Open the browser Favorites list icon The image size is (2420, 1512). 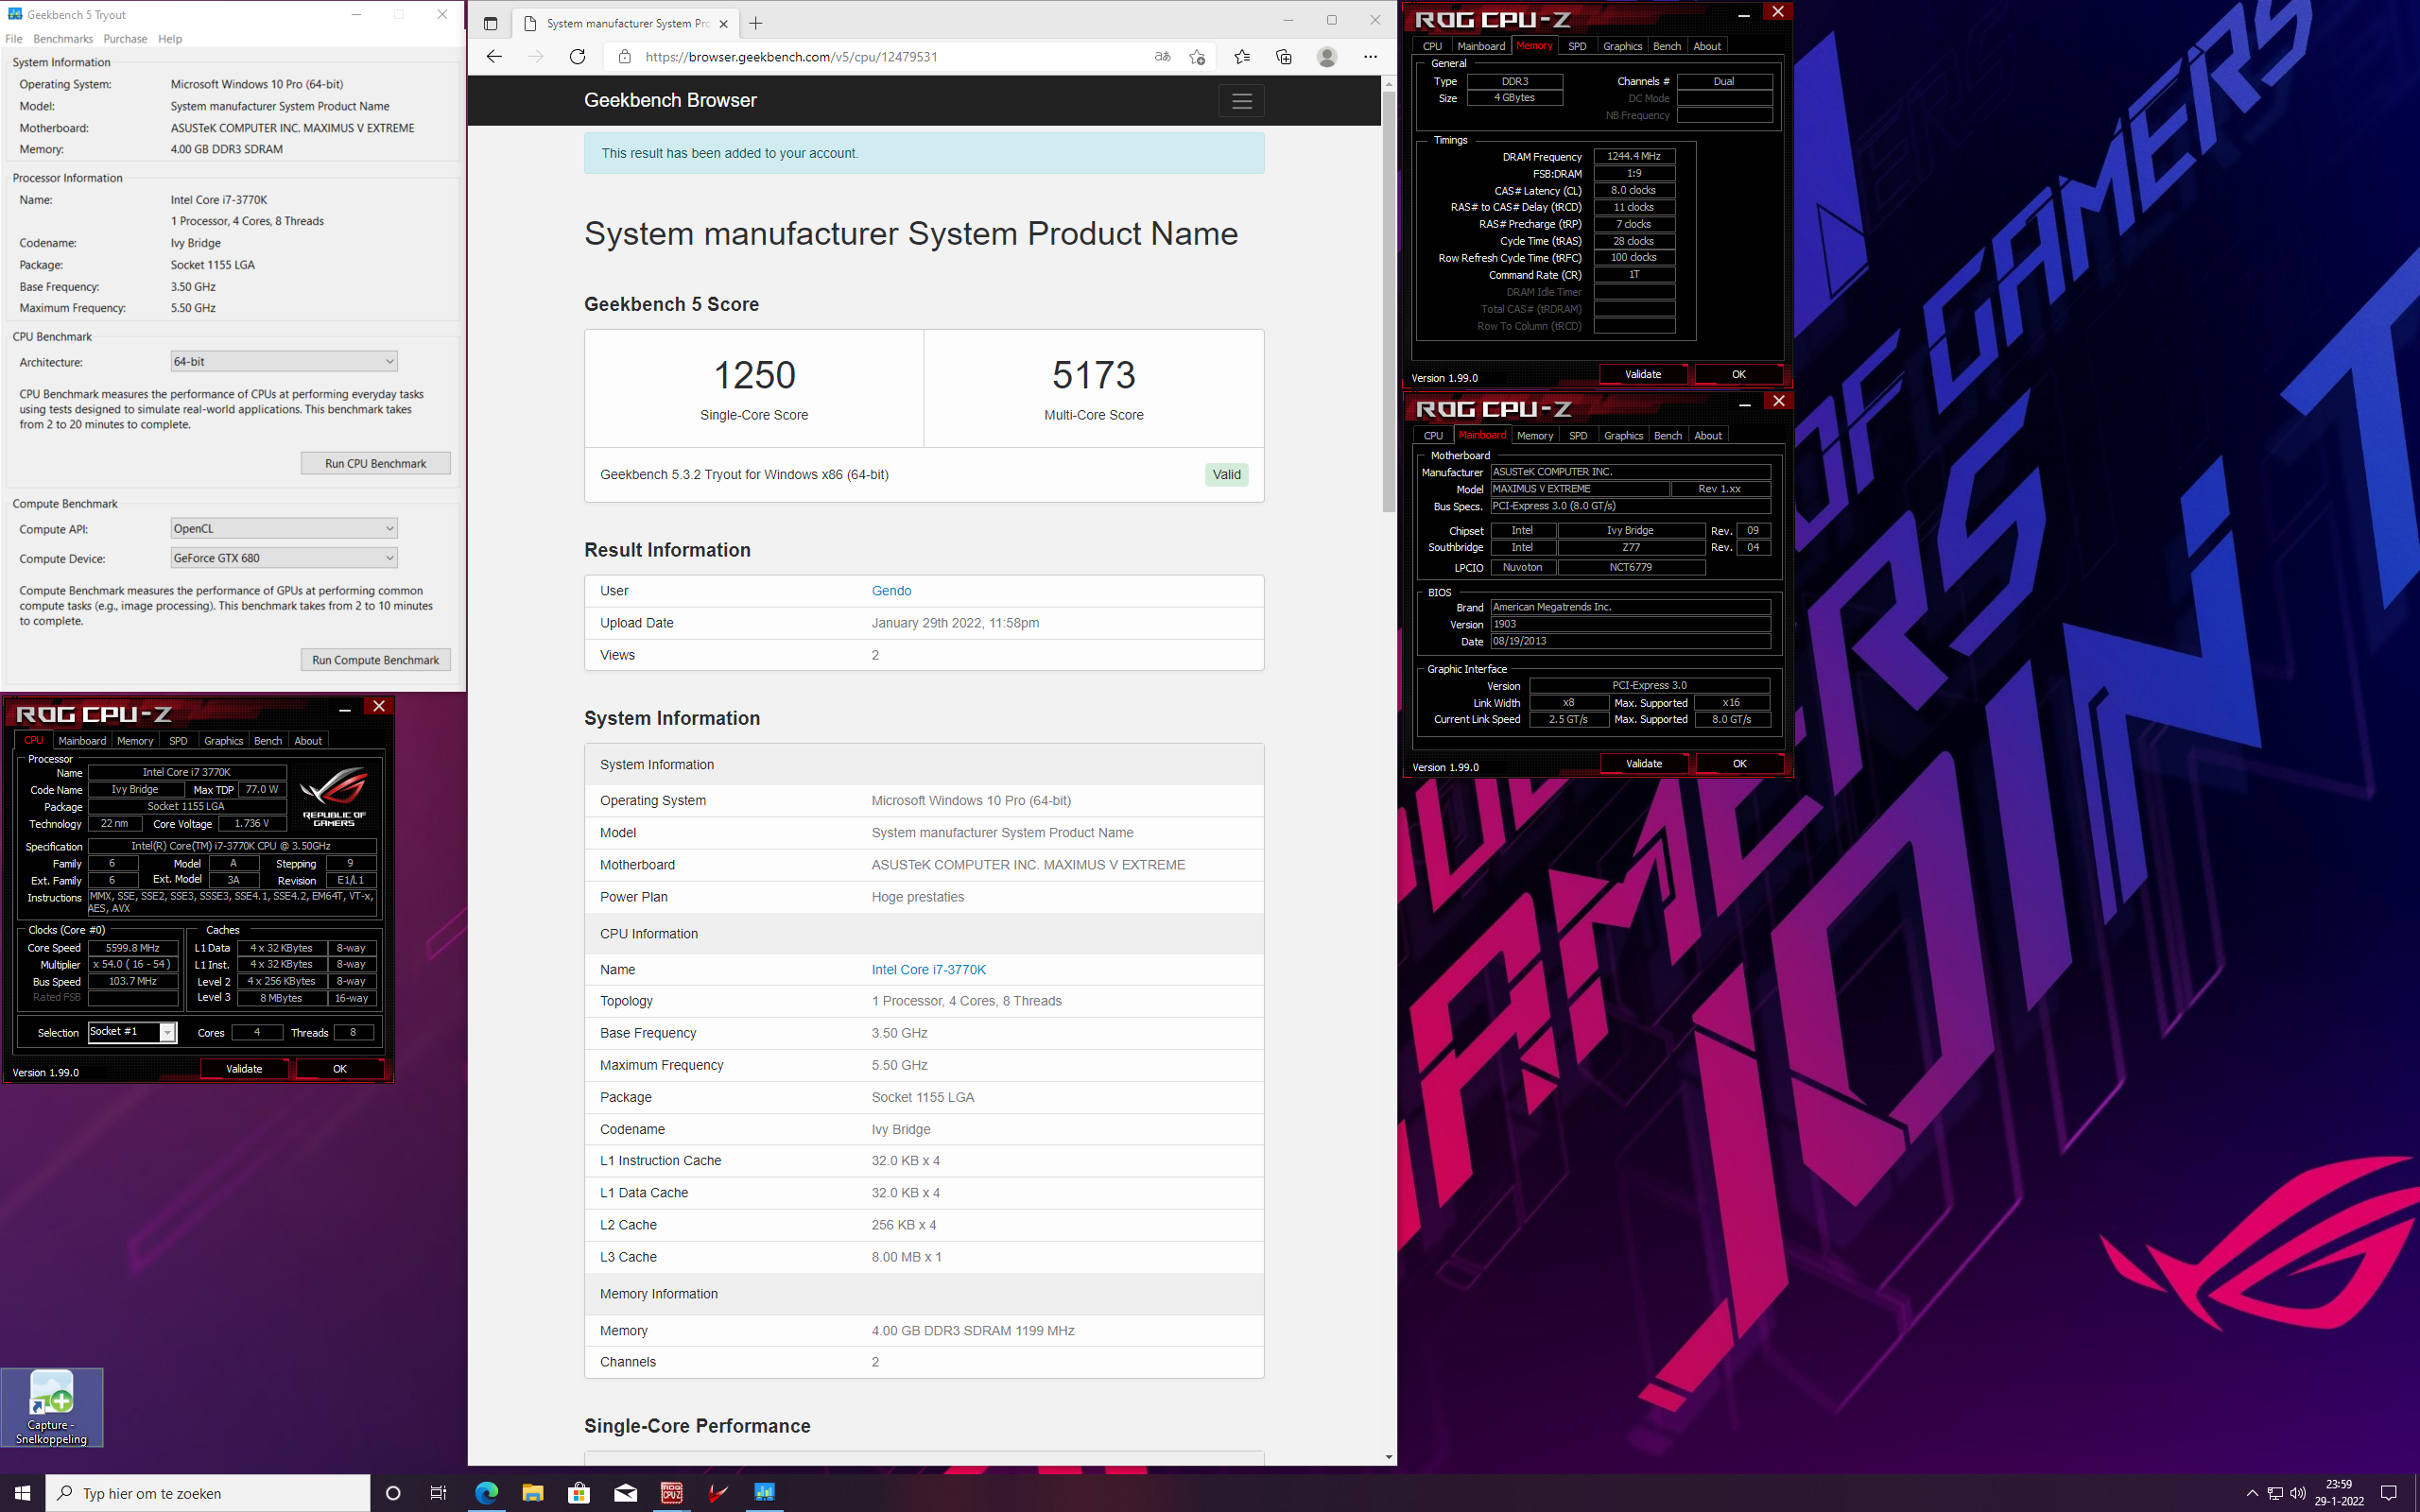click(1242, 57)
